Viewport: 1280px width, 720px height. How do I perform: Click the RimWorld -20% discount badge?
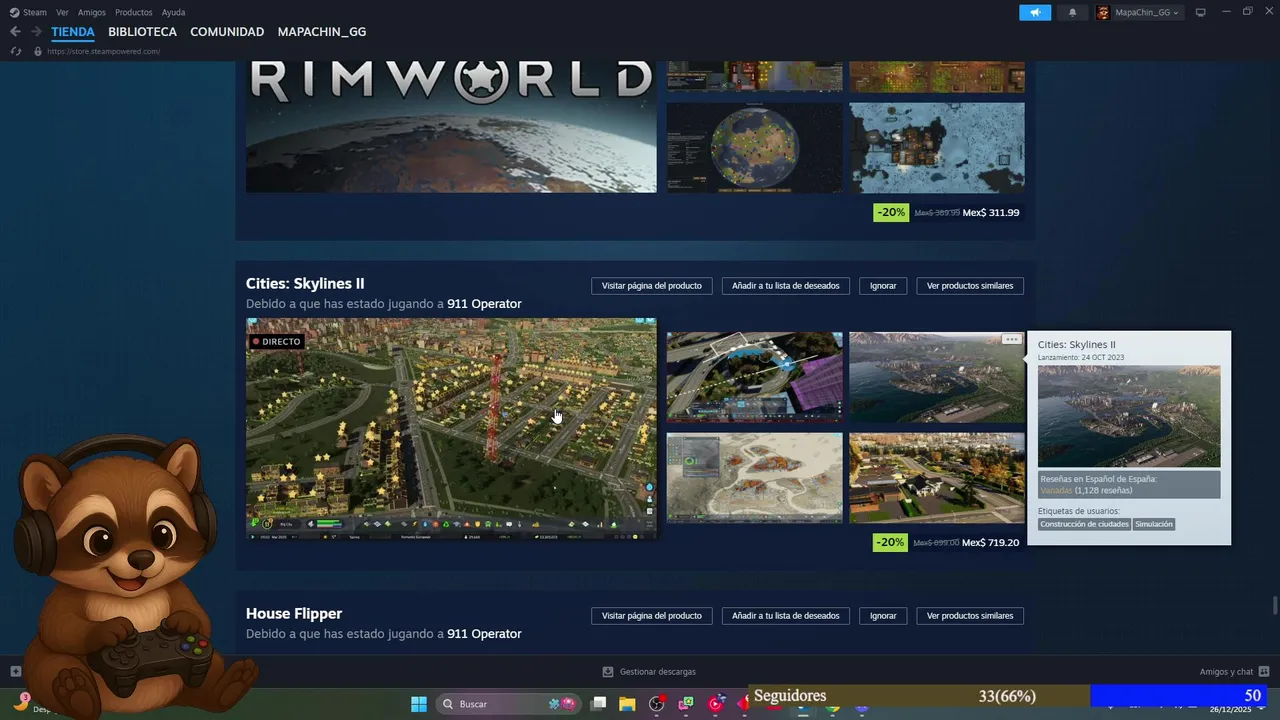pos(891,213)
